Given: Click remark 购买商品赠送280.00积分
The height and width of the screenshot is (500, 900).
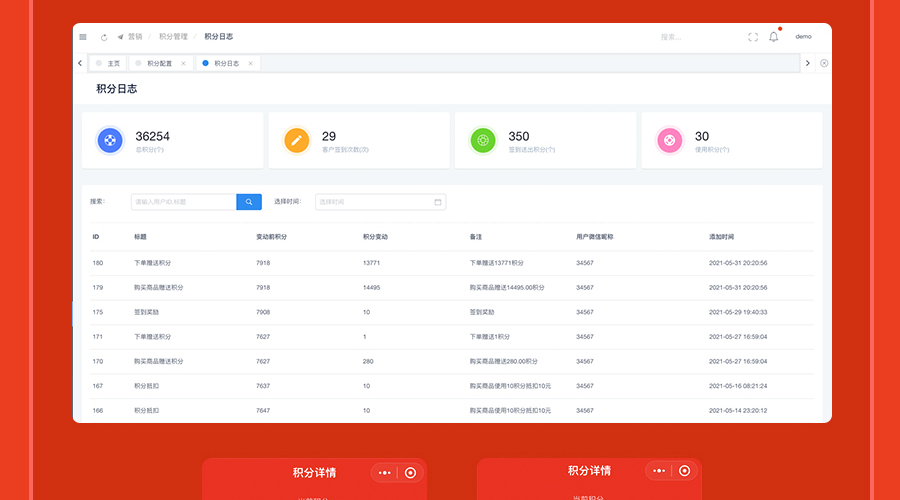Looking at the screenshot, I should coord(503,362).
